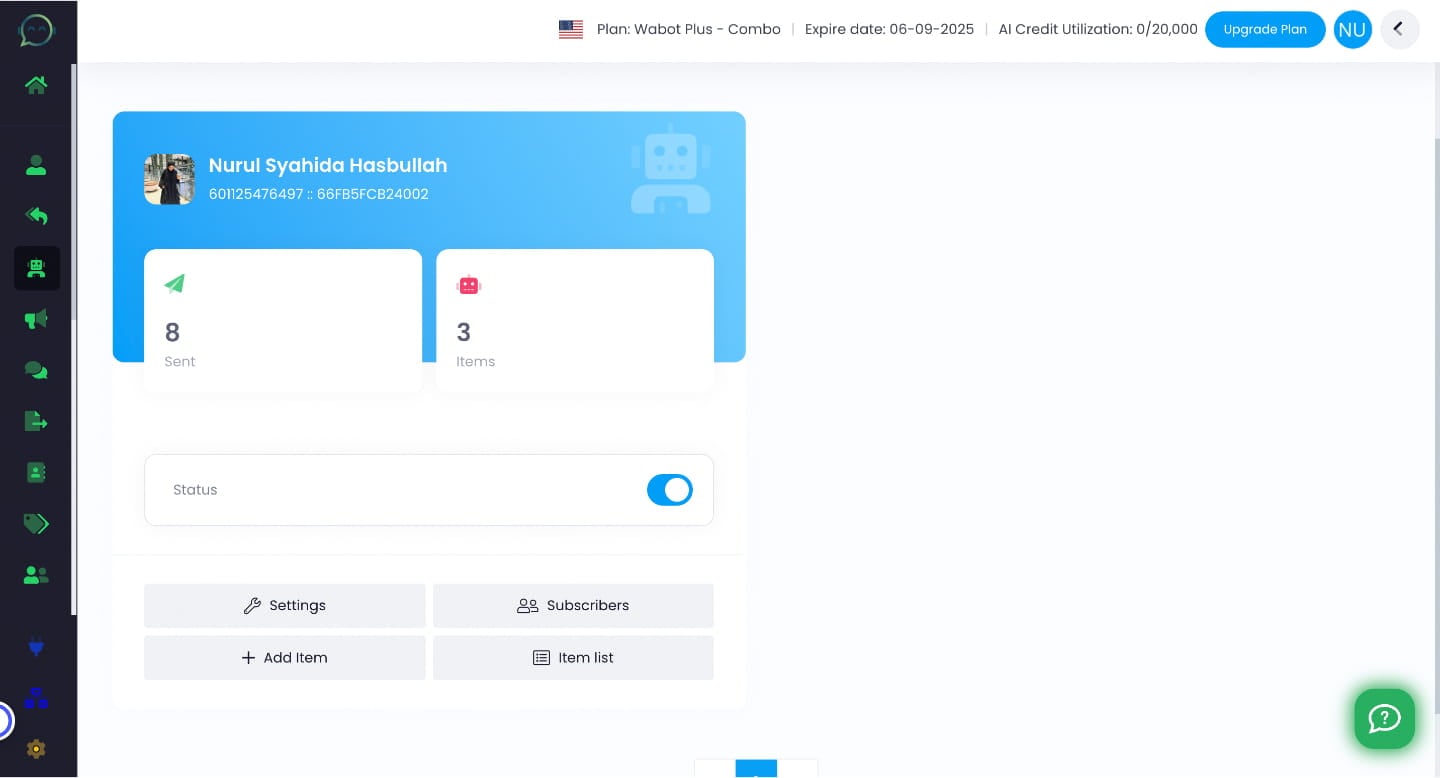Collapse the top bar with the back arrow

point(1400,29)
